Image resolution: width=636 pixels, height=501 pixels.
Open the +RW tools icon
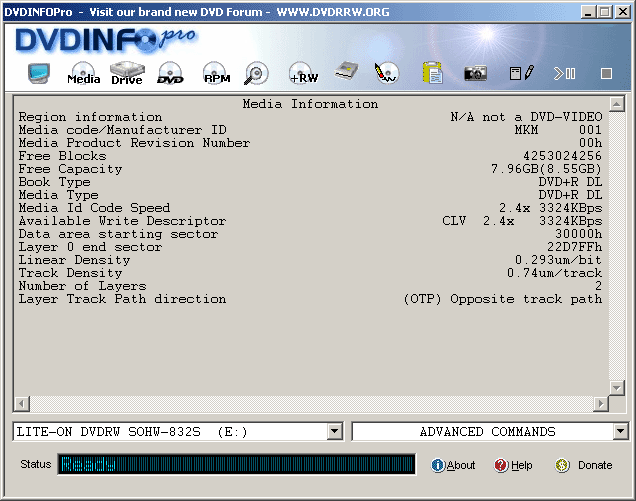[x=303, y=73]
